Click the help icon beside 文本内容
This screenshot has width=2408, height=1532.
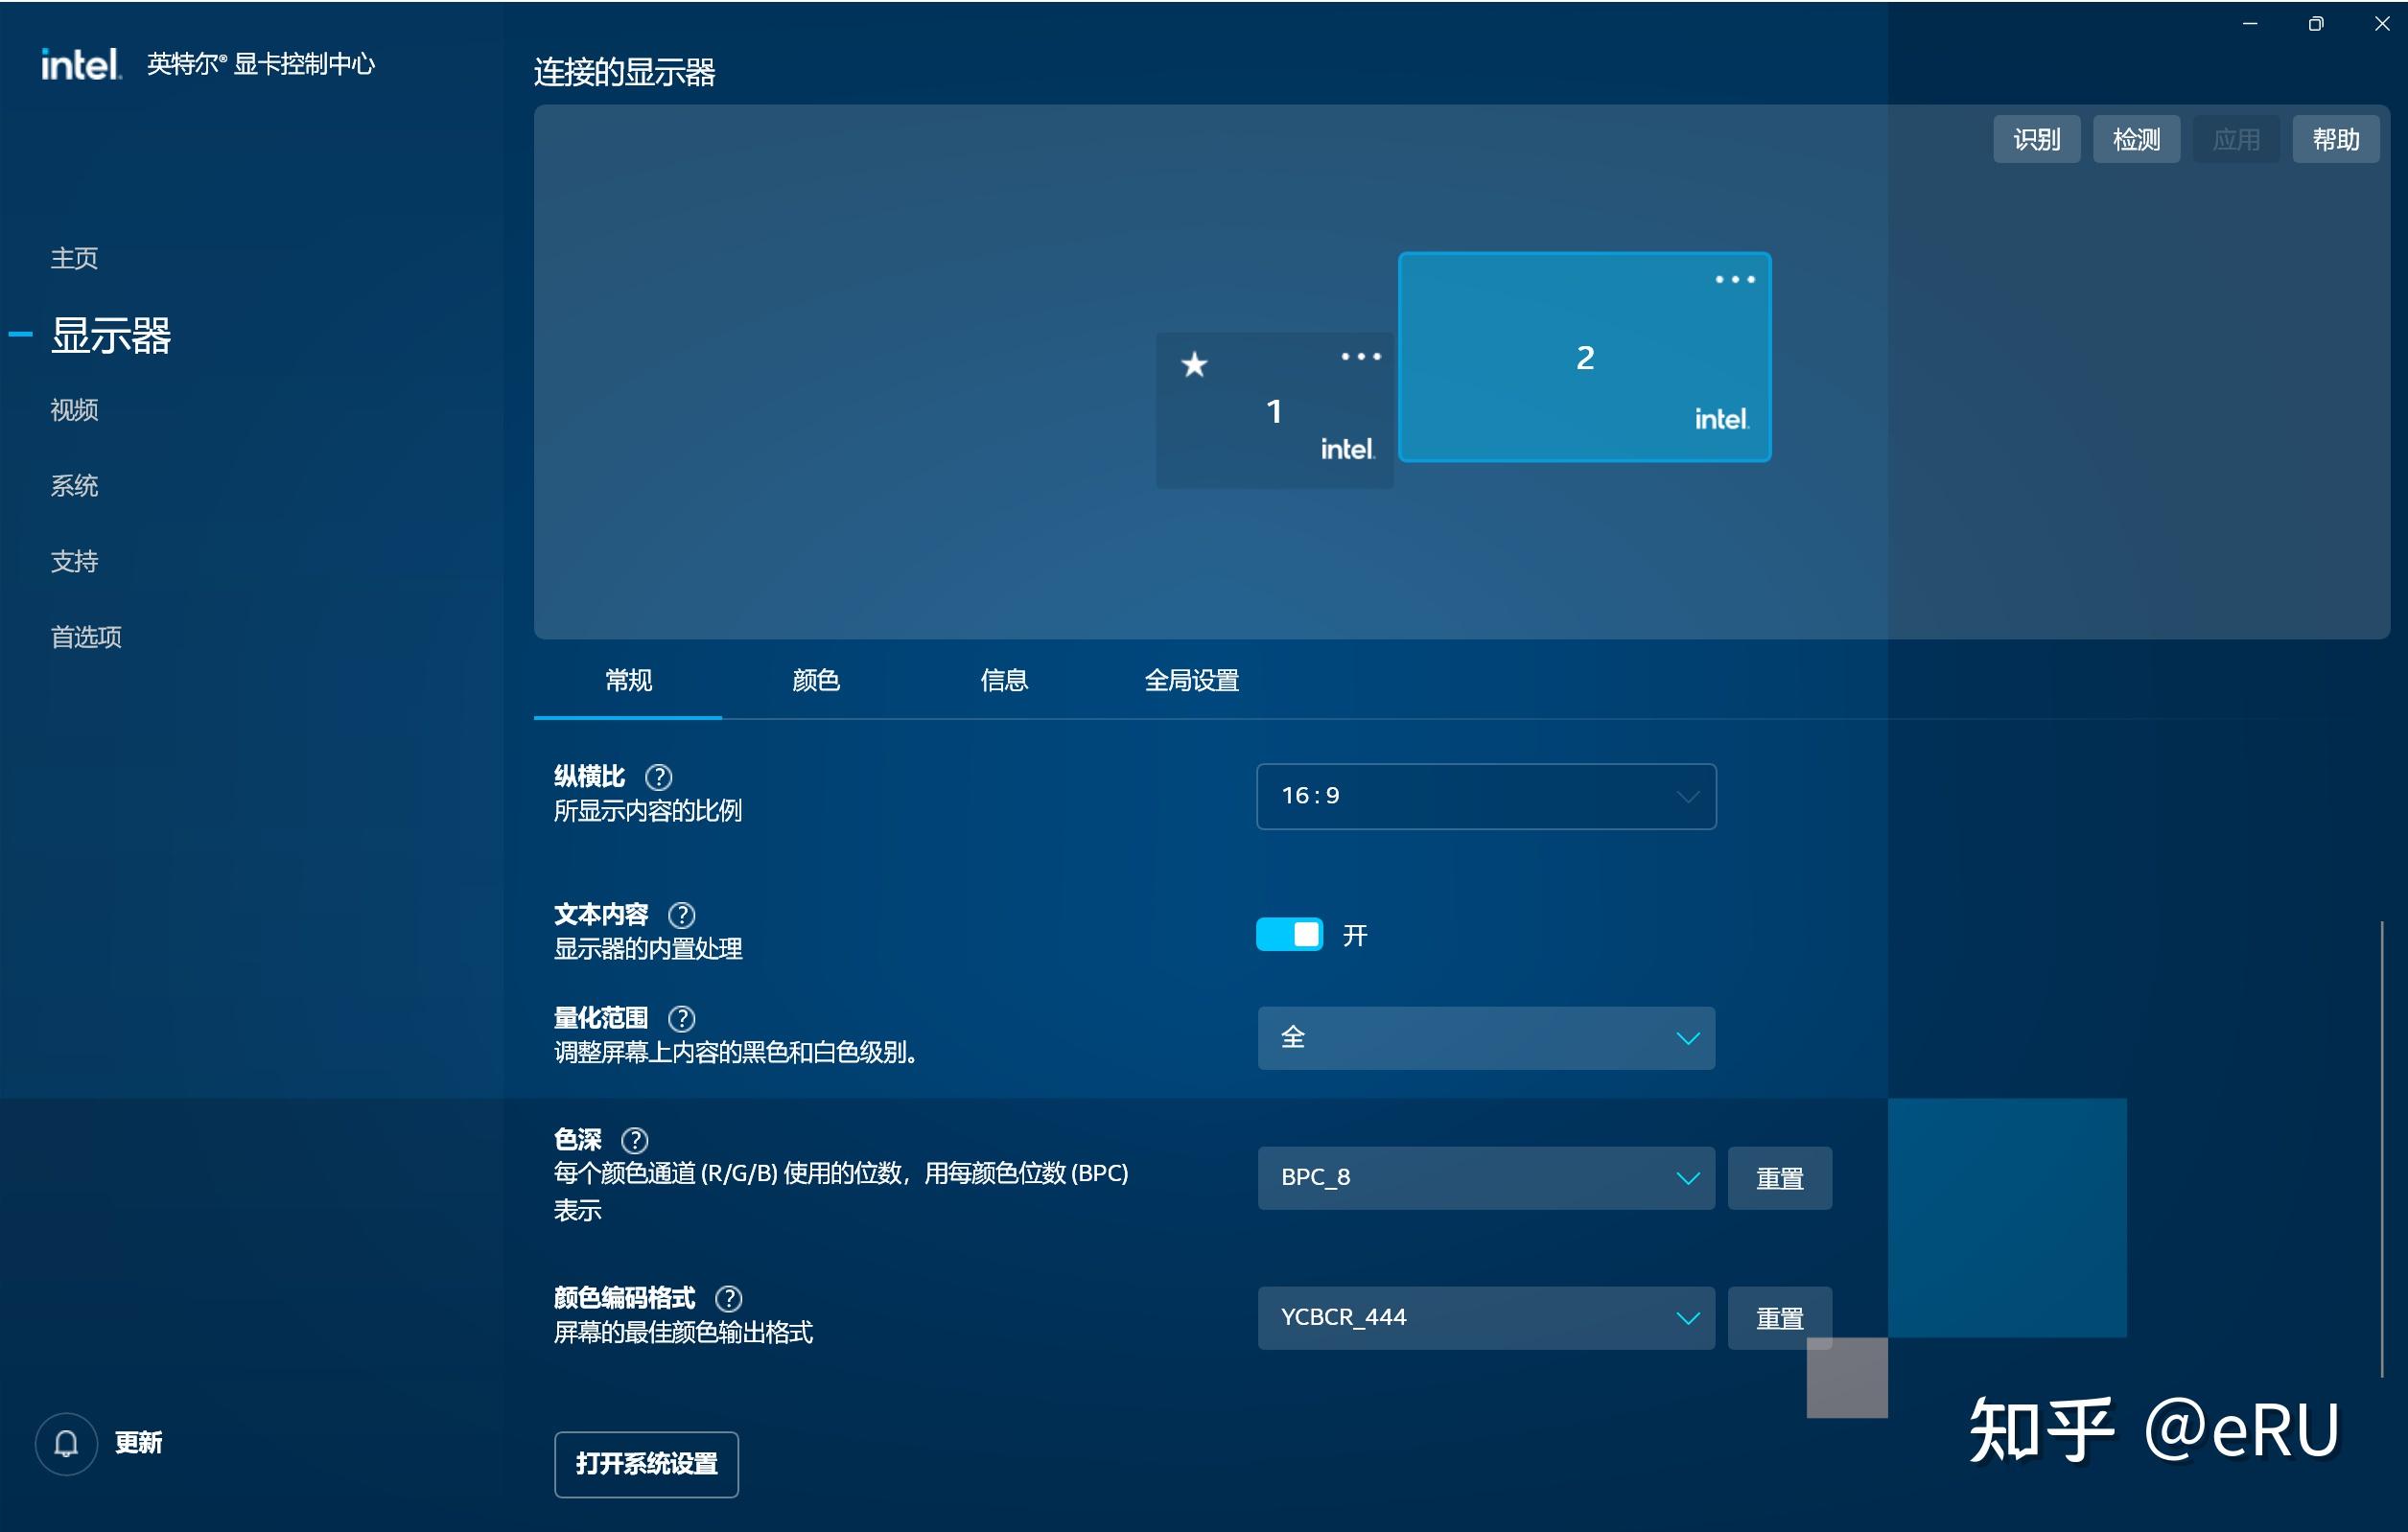(681, 915)
